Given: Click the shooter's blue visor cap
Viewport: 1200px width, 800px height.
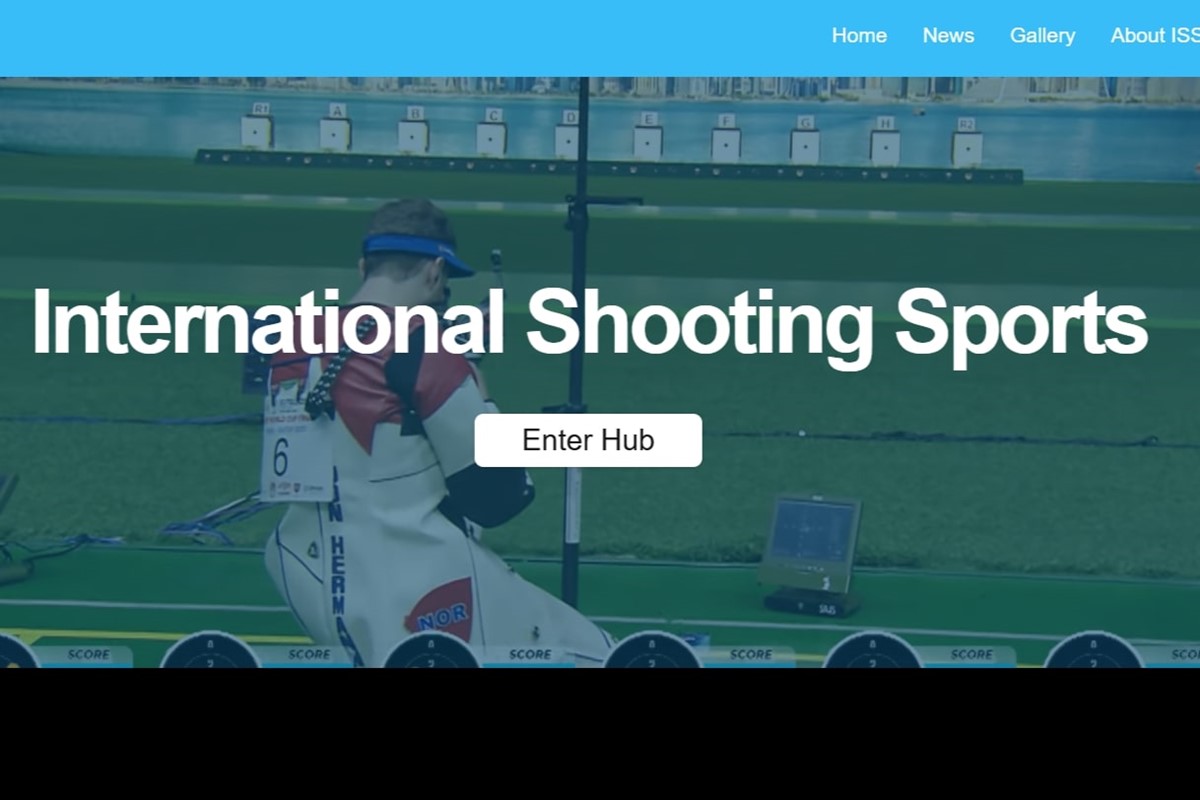Looking at the screenshot, I should pyautogui.click(x=415, y=250).
